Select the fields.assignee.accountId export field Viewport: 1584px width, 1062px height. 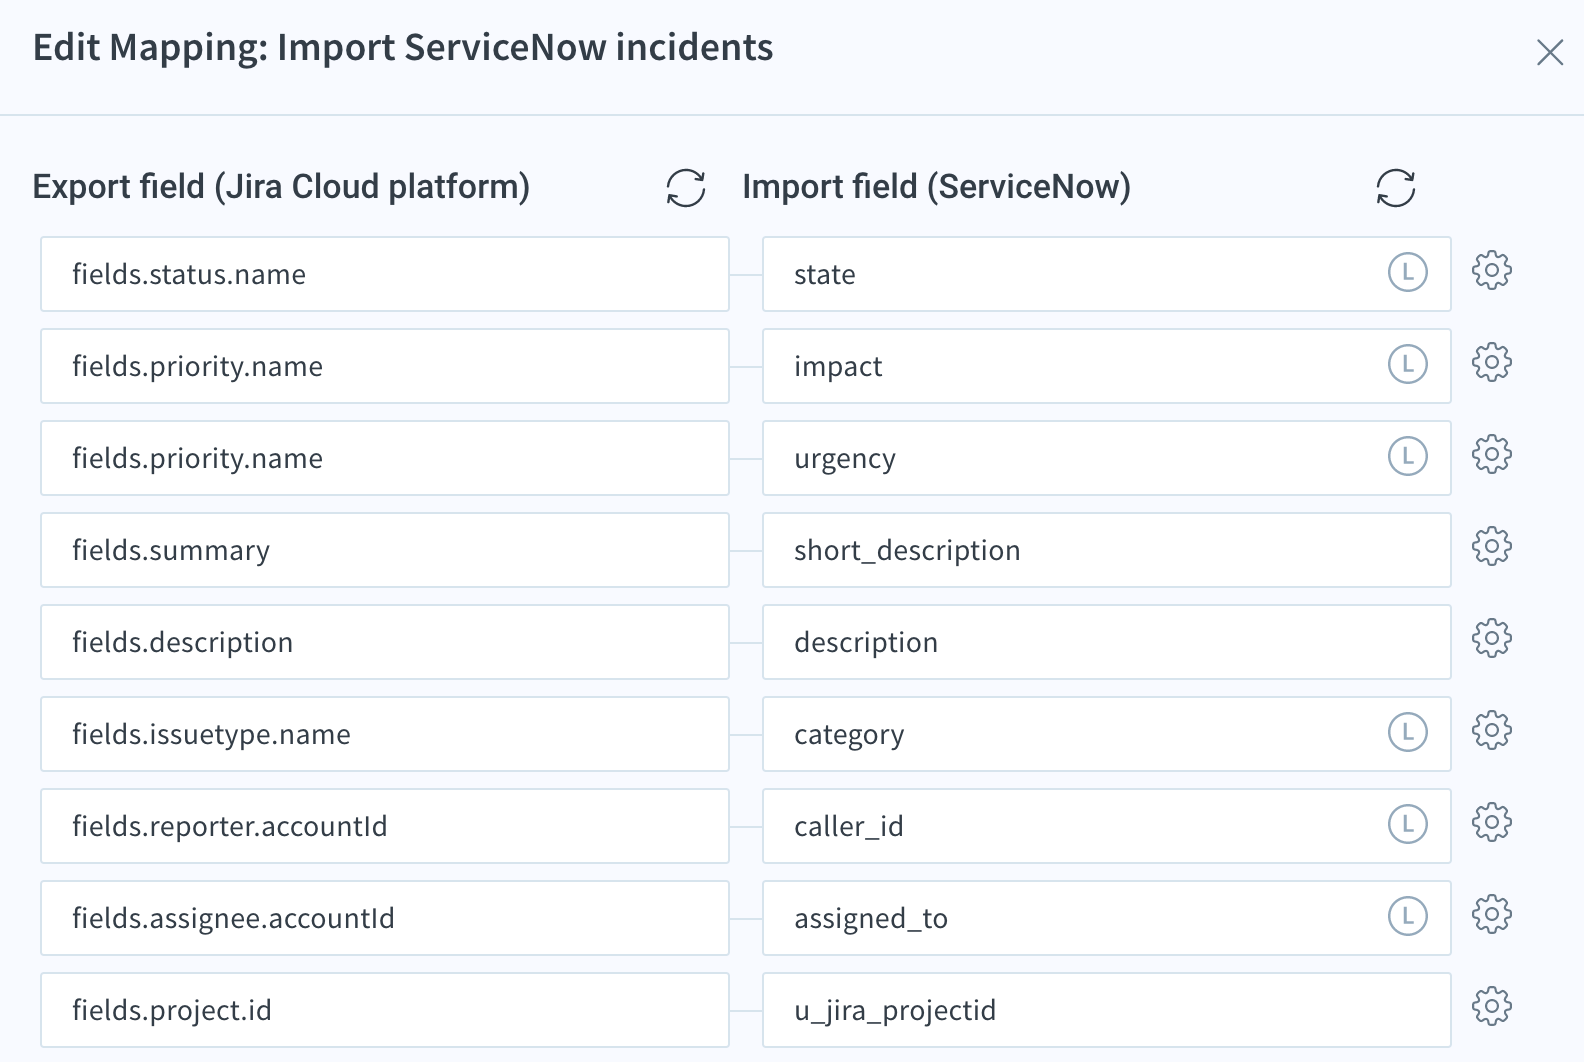[385, 918]
